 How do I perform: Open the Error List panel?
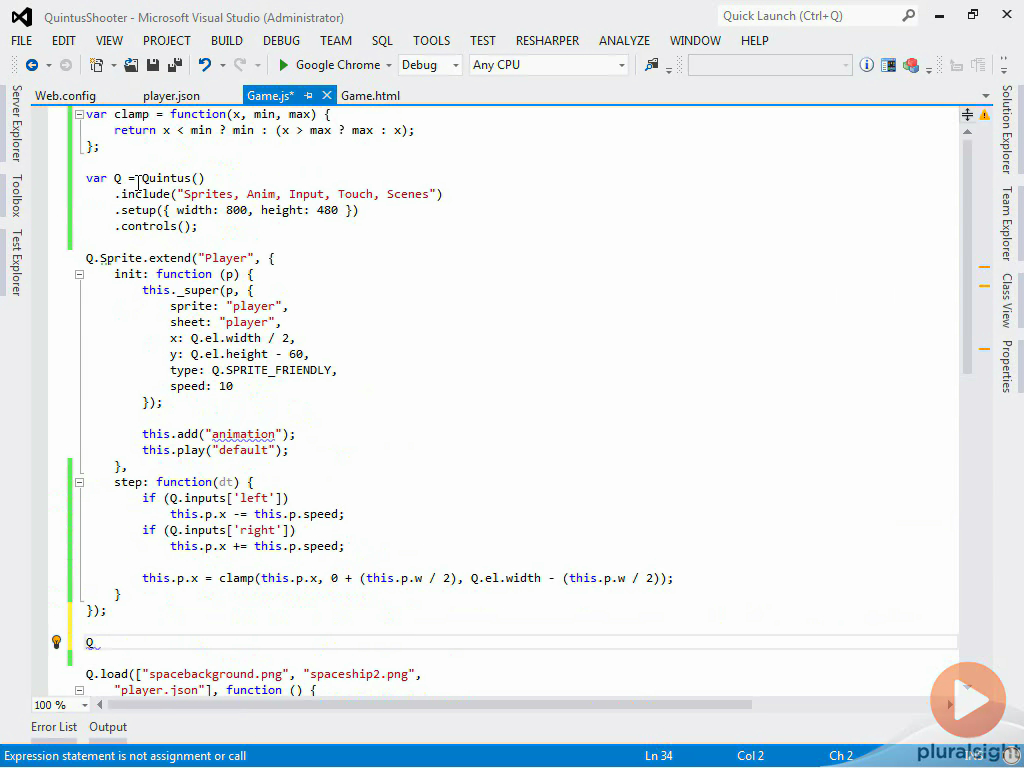pos(54,727)
